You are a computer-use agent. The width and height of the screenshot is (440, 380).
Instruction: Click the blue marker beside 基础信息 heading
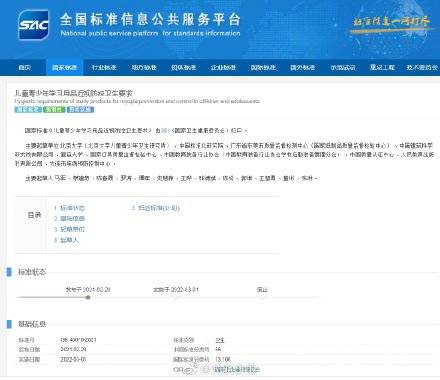[9, 324]
